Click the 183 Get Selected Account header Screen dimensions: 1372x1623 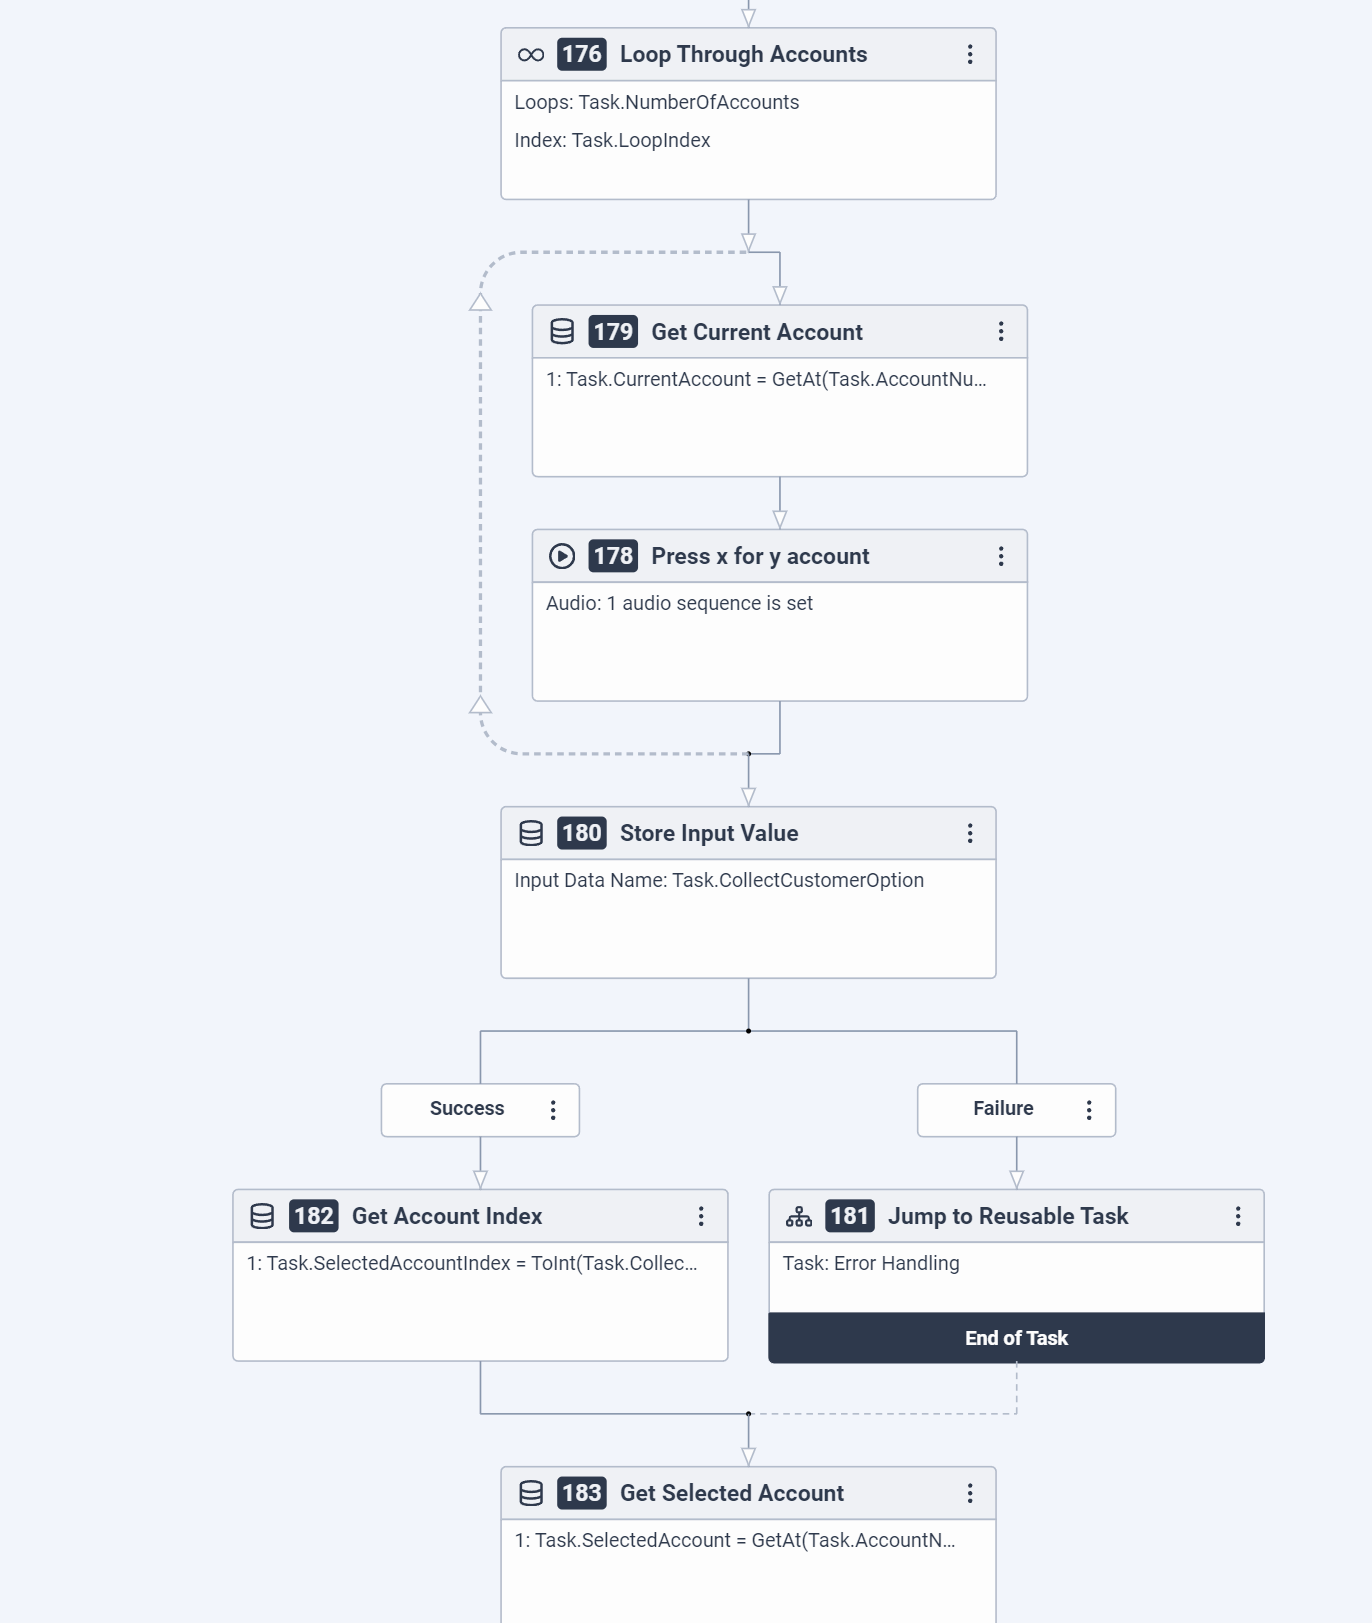click(x=731, y=1493)
